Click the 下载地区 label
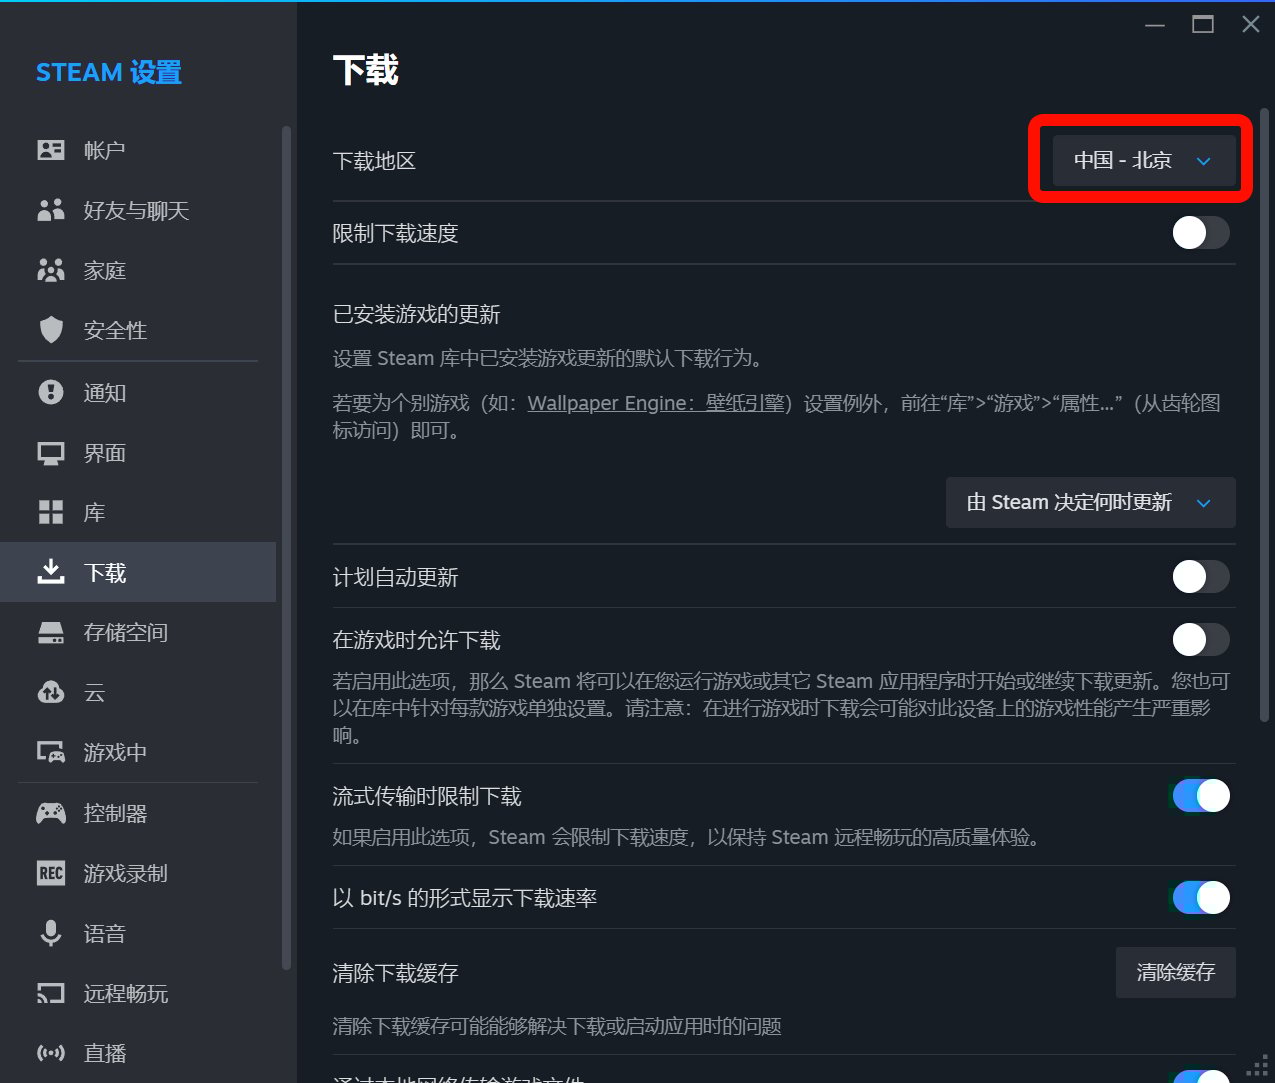The width and height of the screenshot is (1275, 1083). (374, 161)
